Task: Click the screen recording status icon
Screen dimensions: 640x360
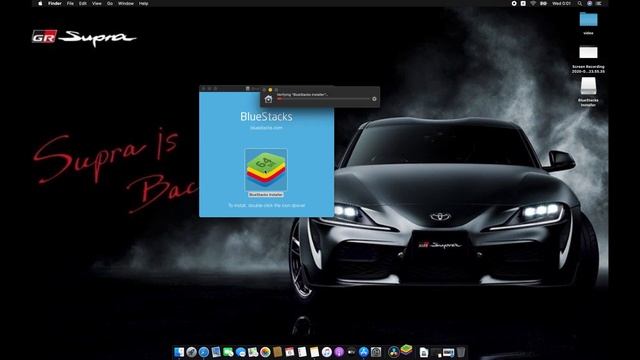Action: pos(514,3)
